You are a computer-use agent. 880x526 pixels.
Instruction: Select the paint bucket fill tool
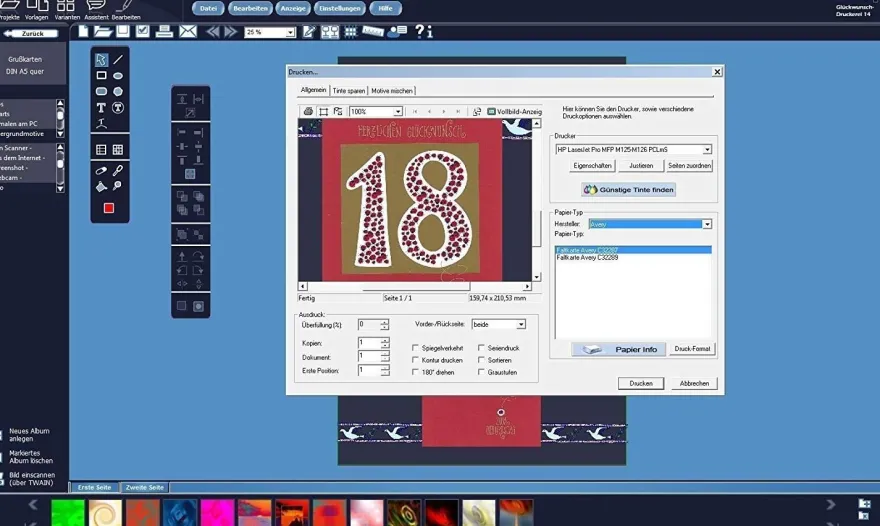pyautogui.click(x=101, y=186)
